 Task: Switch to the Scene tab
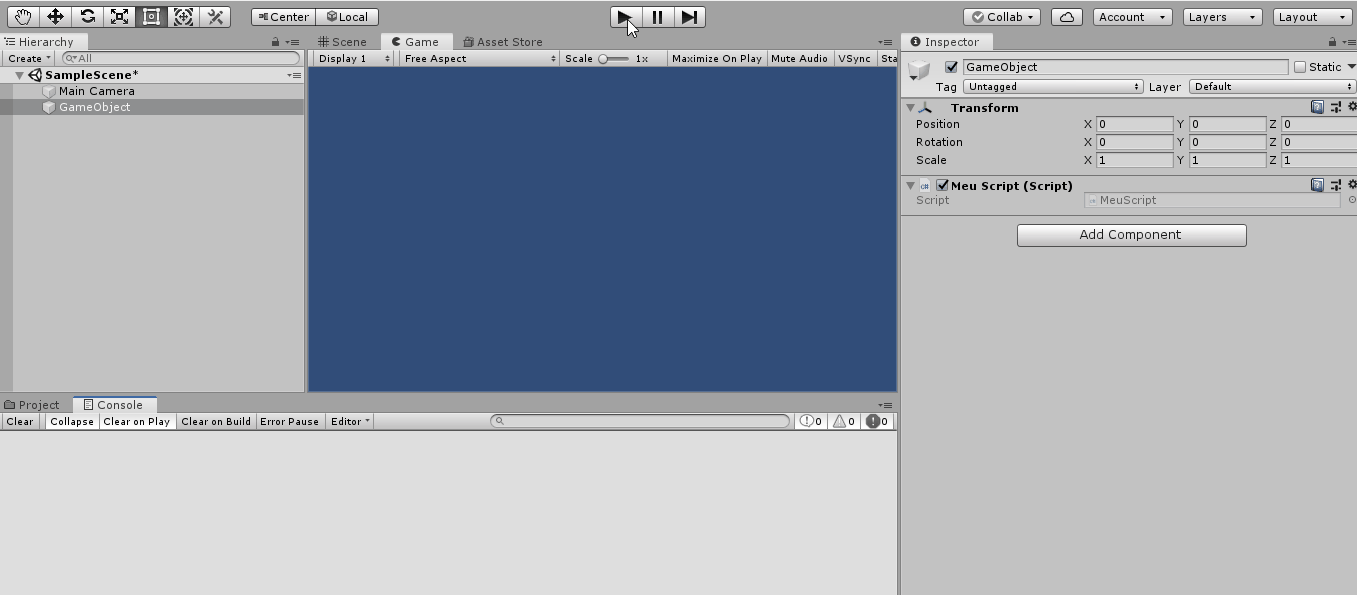click(343, 42)
